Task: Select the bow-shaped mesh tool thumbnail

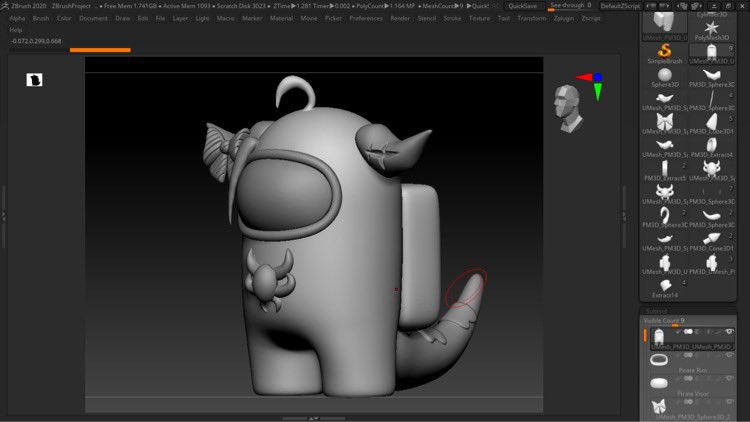Action: (664, 122)
